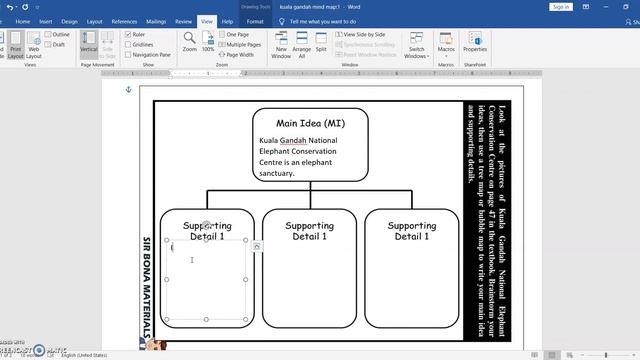Open the Drawing Tools Format tab
This screenshot has width=640, height=360.
(x=255, y=22)
